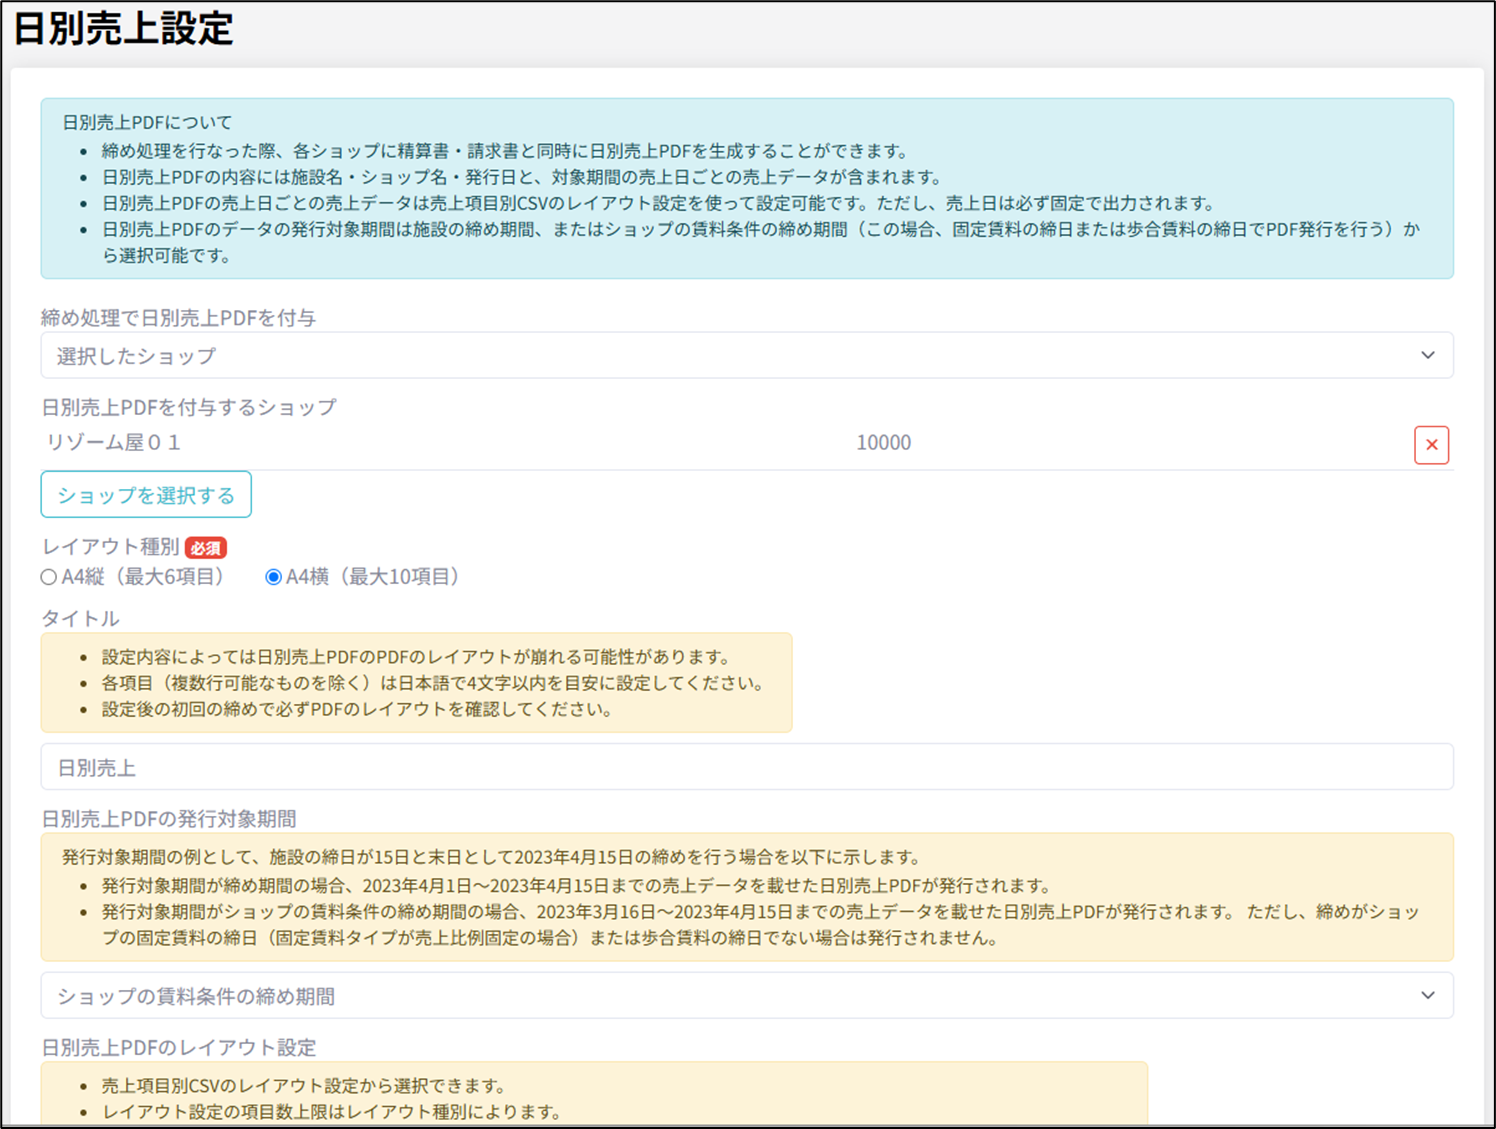Open the ショップの賃料条件の締め期間 dropdown
Screen dimensions: 1496x1129
pyautogui.click(x=700, y=996)
